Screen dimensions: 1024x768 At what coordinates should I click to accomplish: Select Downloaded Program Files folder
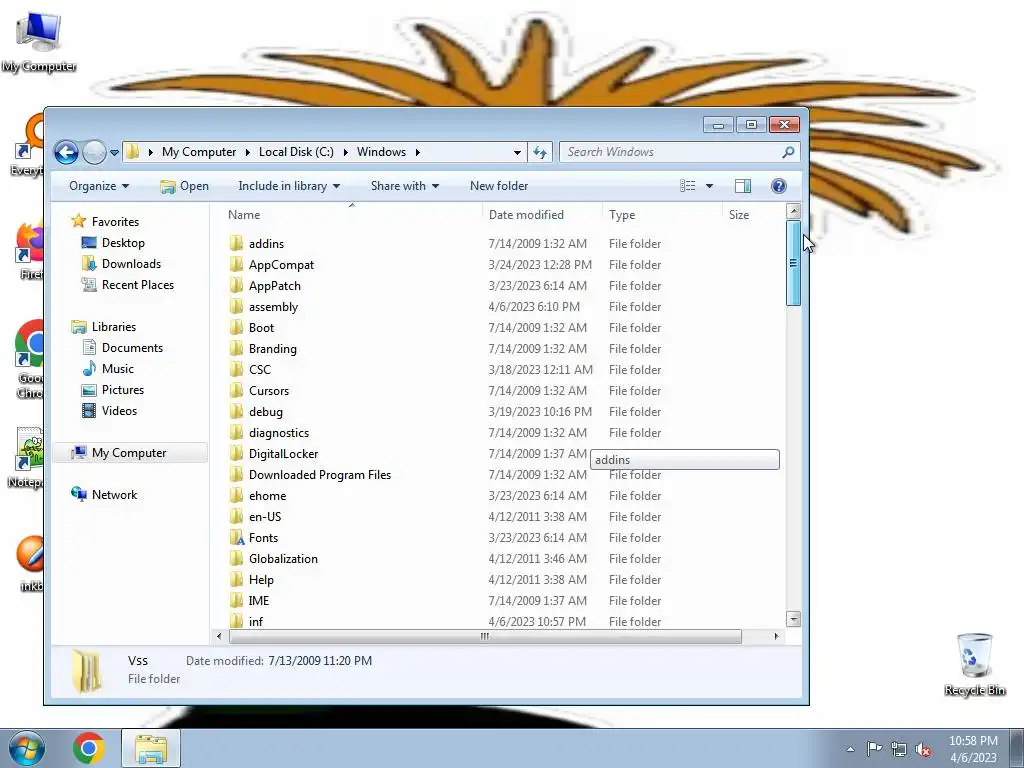tap(319, 475)
